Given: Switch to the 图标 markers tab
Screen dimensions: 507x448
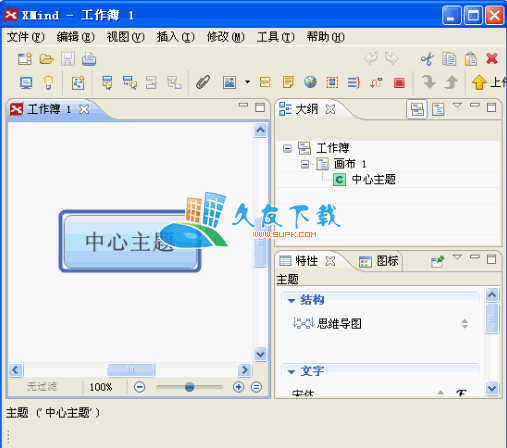Looking at the screenshot, I should (379, 261).
